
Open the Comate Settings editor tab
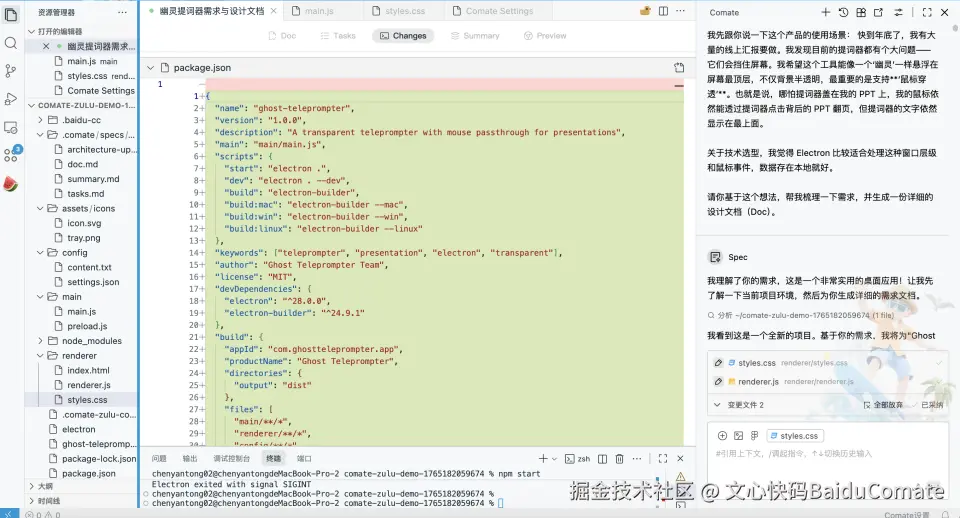tap(498, 11)
